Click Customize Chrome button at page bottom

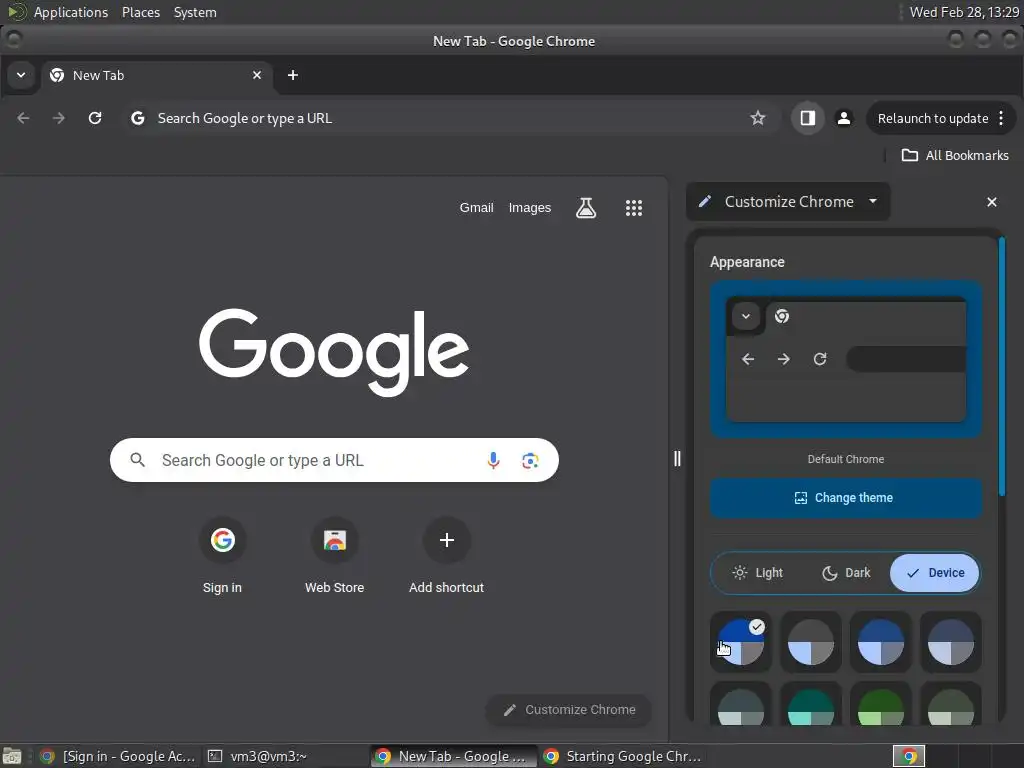coord(569,710)
